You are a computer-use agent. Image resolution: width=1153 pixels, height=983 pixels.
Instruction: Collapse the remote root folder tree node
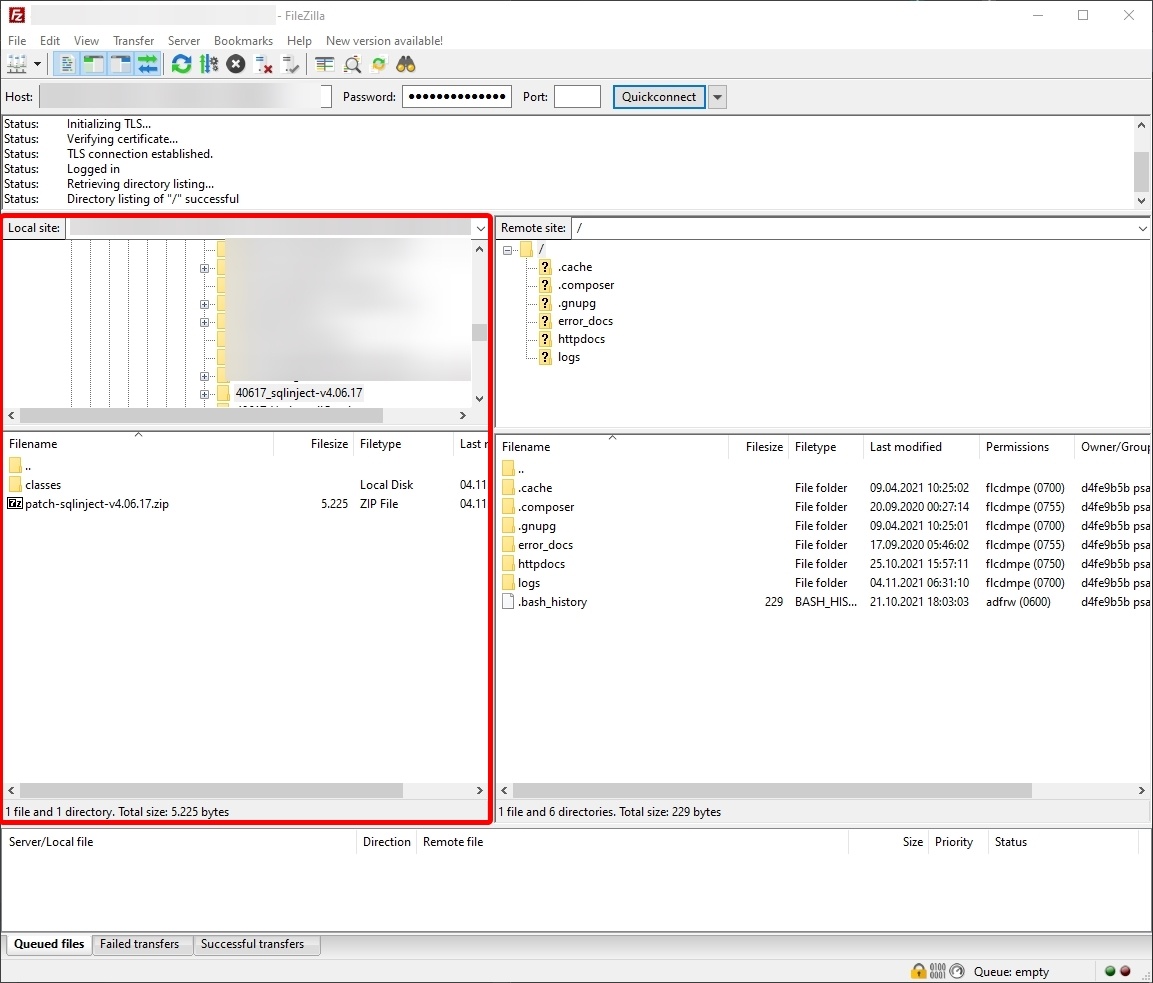508,250
